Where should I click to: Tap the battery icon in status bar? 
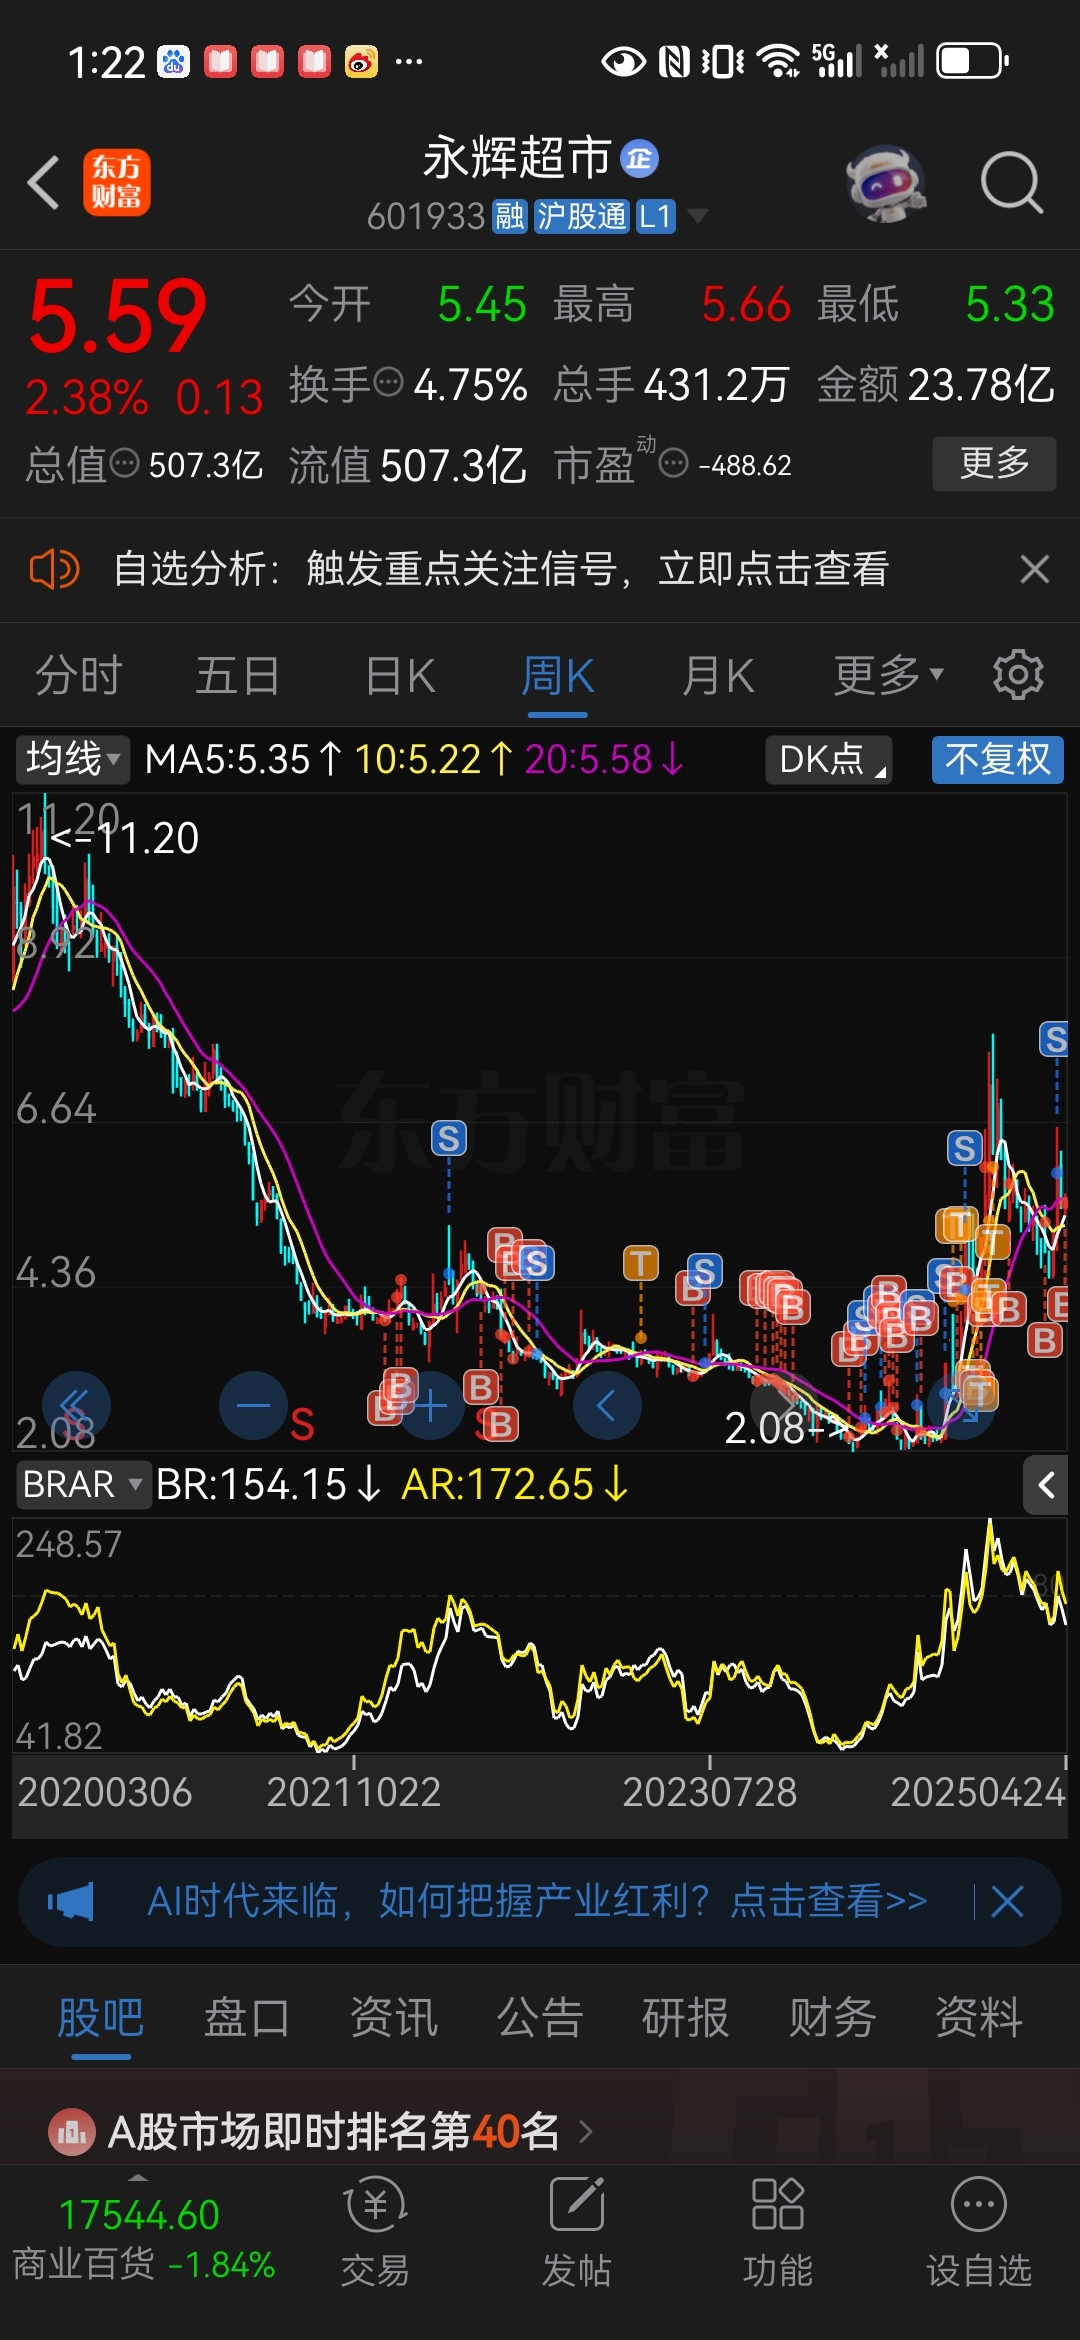pyautogui.click(x=973, y=61)
